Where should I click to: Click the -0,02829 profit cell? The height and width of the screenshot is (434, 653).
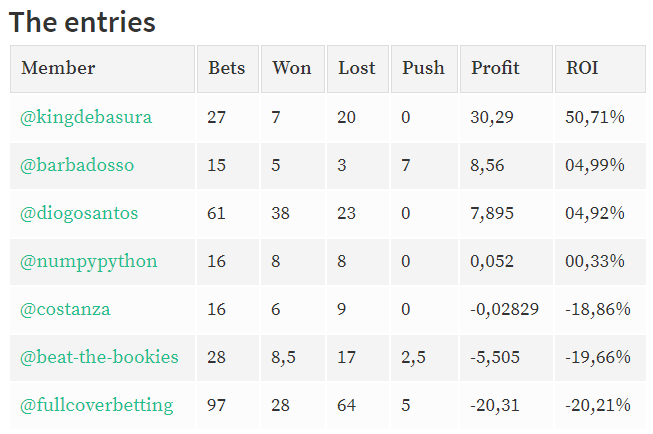(x=506, y=309)
